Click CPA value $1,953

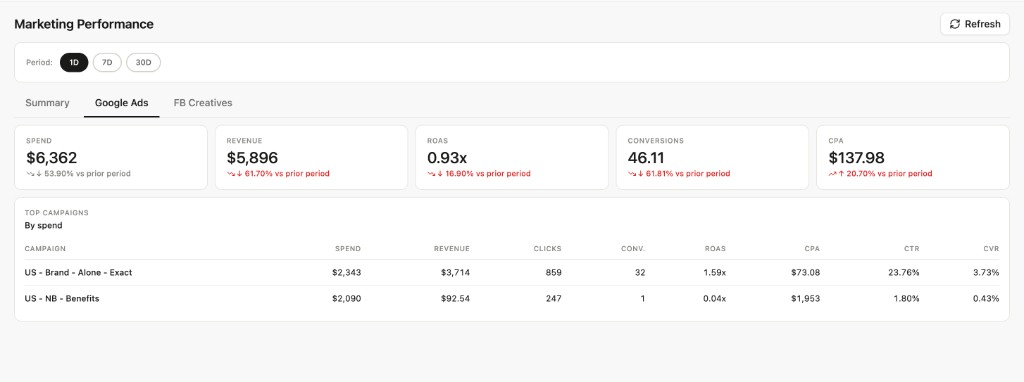tap(805, 298)
